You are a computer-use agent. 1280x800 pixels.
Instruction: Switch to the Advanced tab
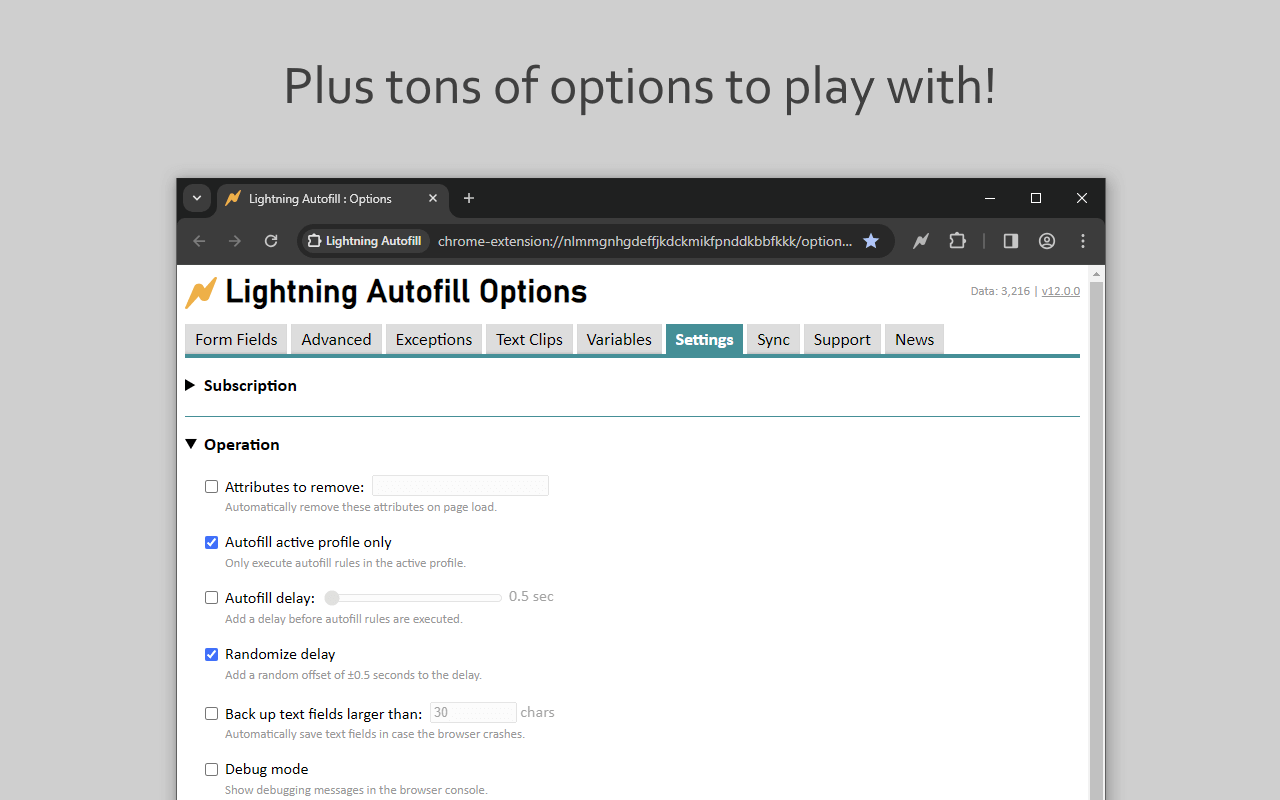tap(336, 339)
